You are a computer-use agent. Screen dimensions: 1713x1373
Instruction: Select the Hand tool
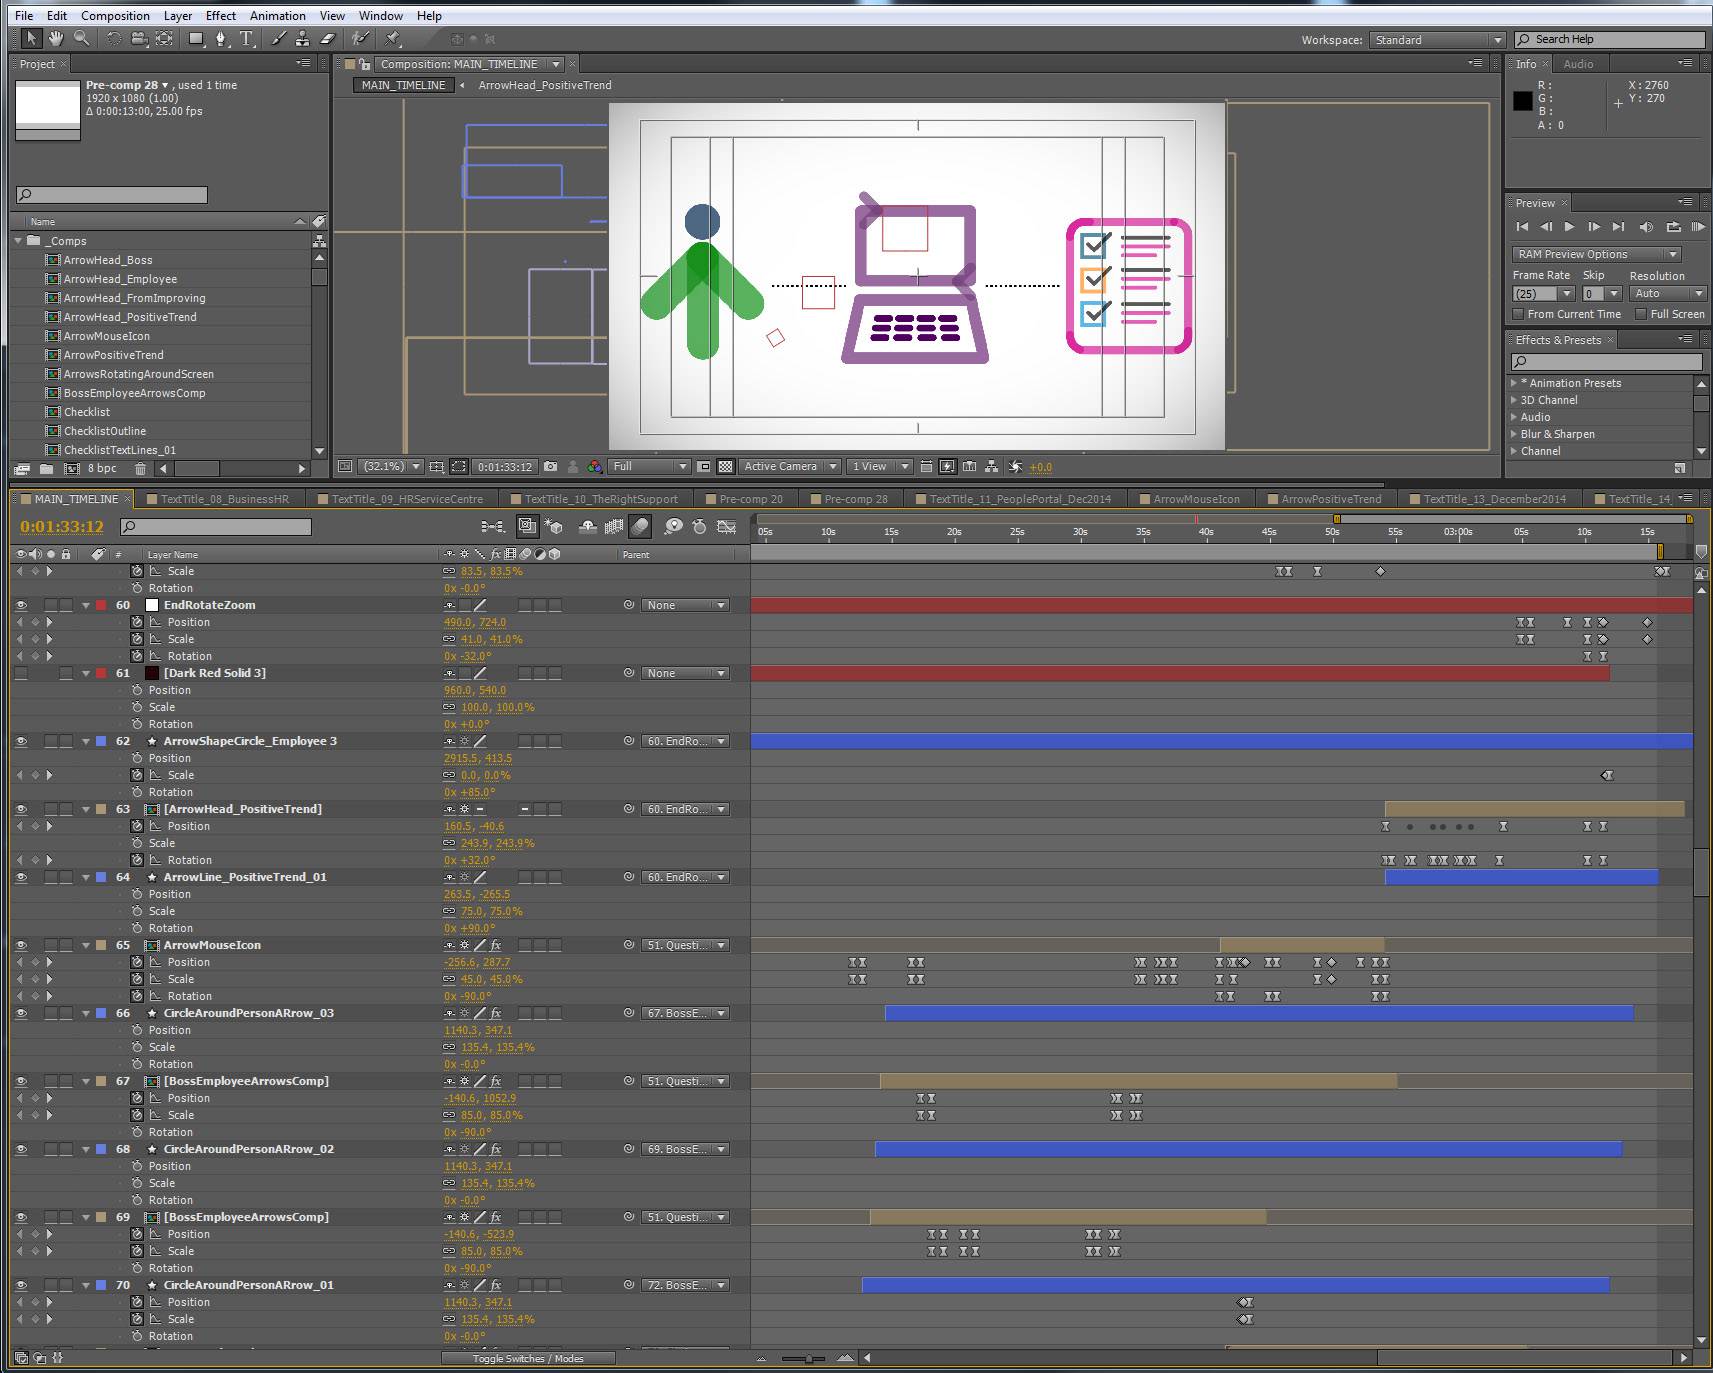coord(55,40)
